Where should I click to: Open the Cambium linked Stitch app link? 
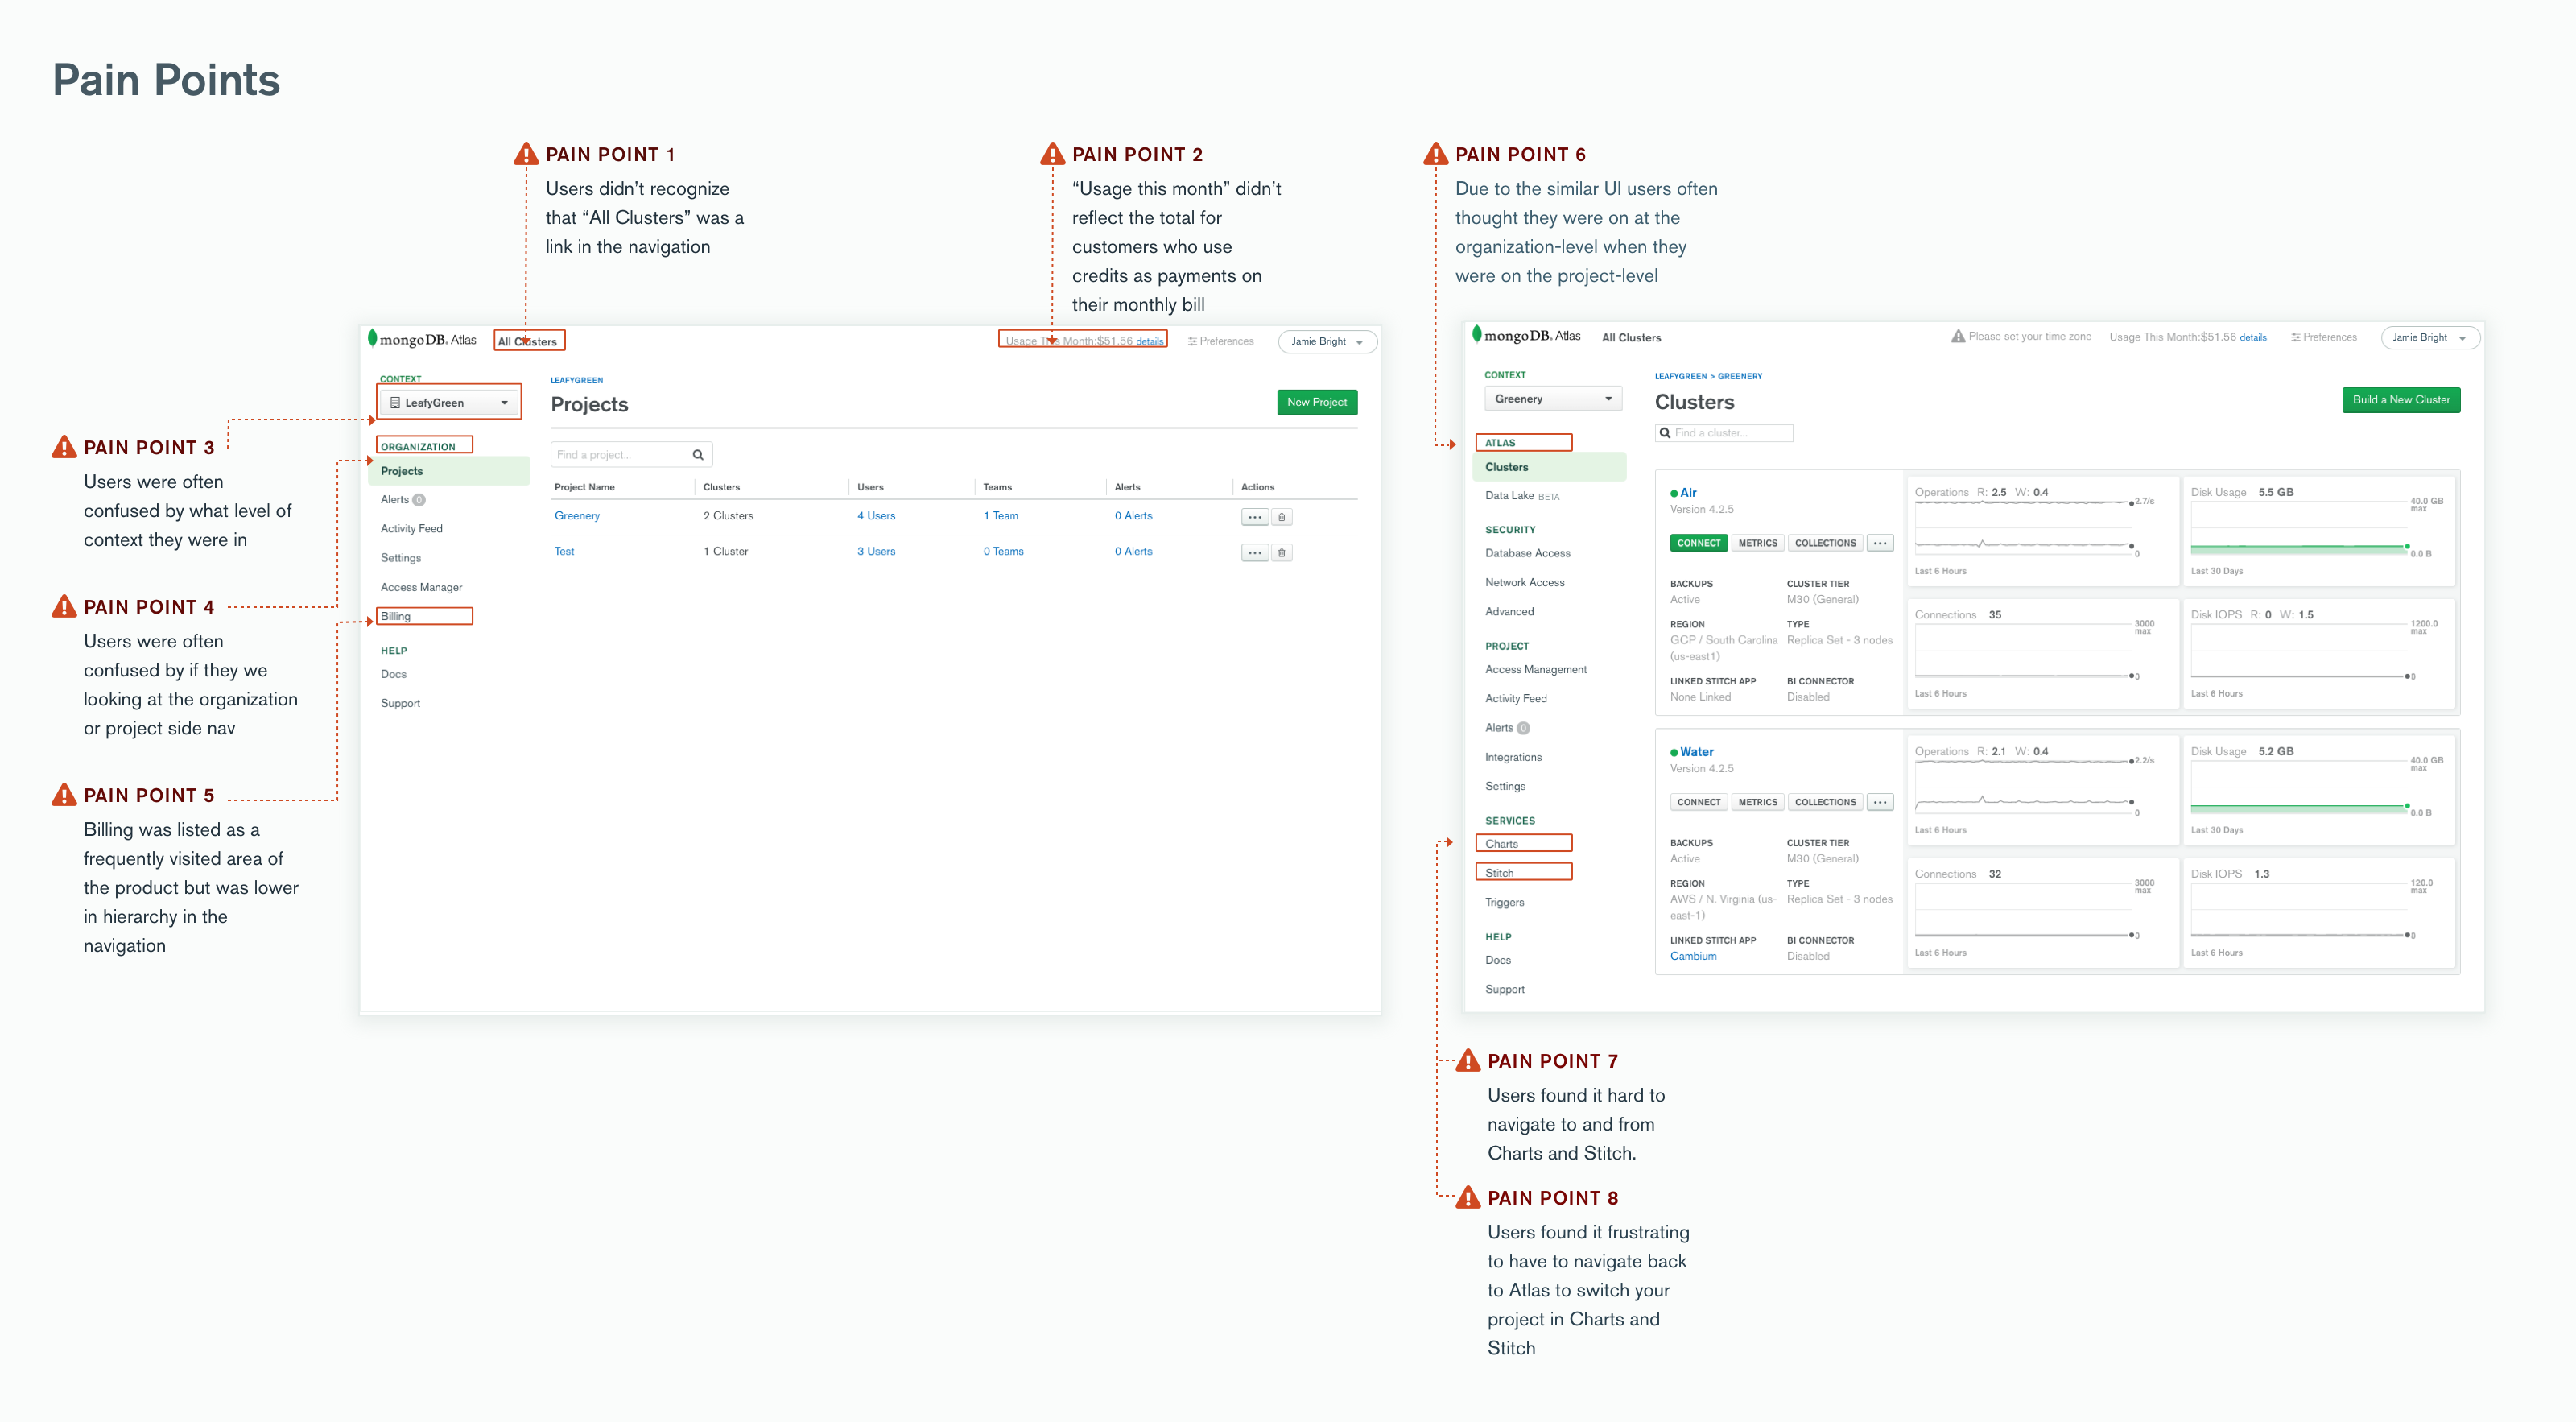pyautogui.click(x=1693, y=956)
